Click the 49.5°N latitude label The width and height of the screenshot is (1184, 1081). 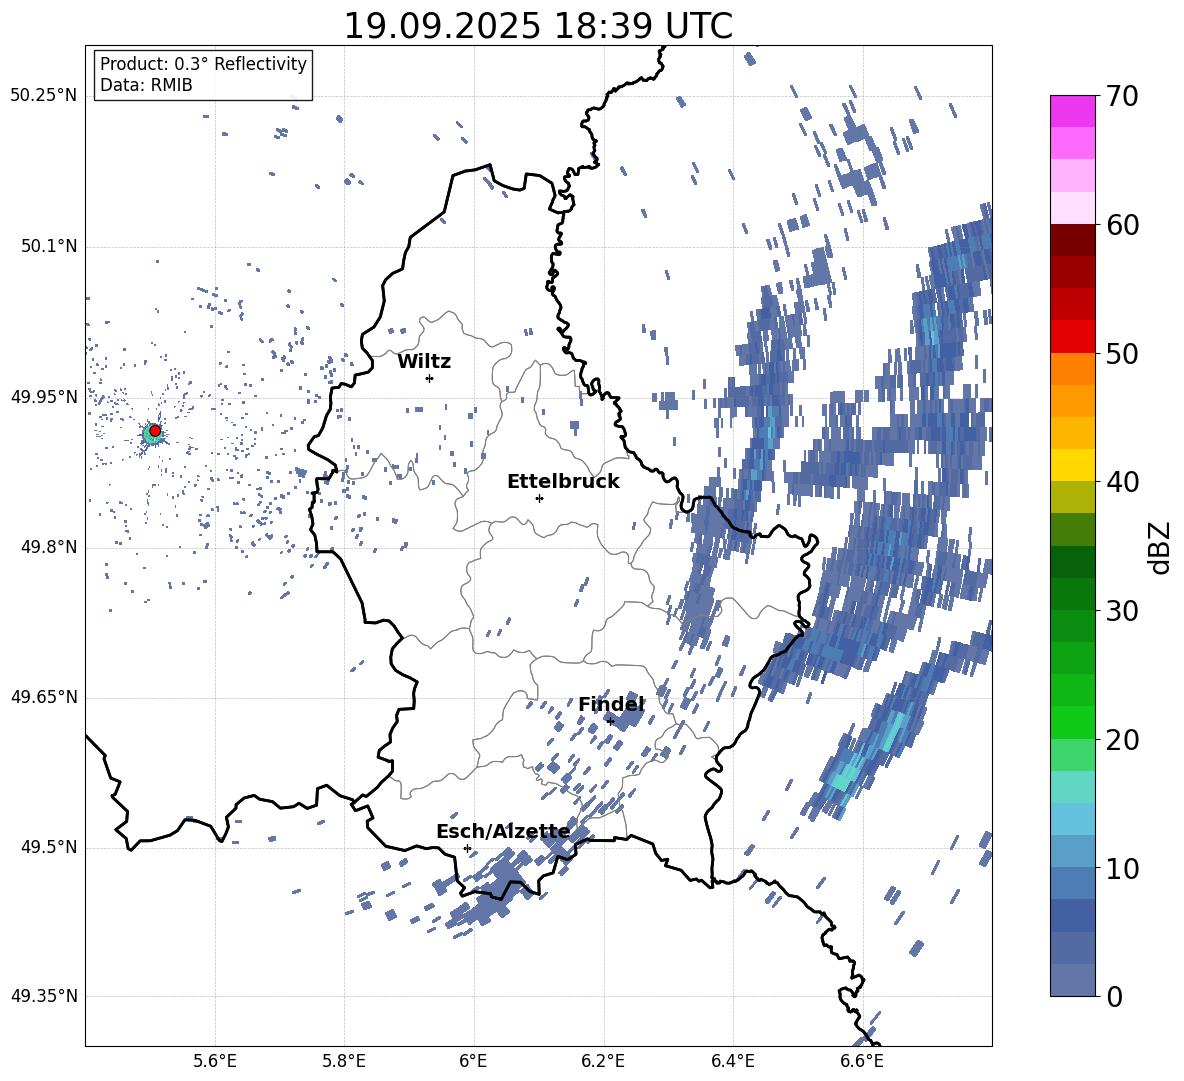(x=49, y=847)
